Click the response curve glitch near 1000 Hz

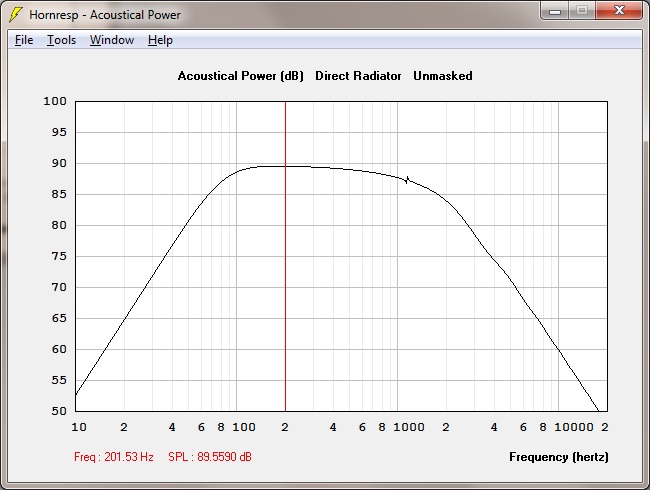pyautogui.click(x=407, y=180)
